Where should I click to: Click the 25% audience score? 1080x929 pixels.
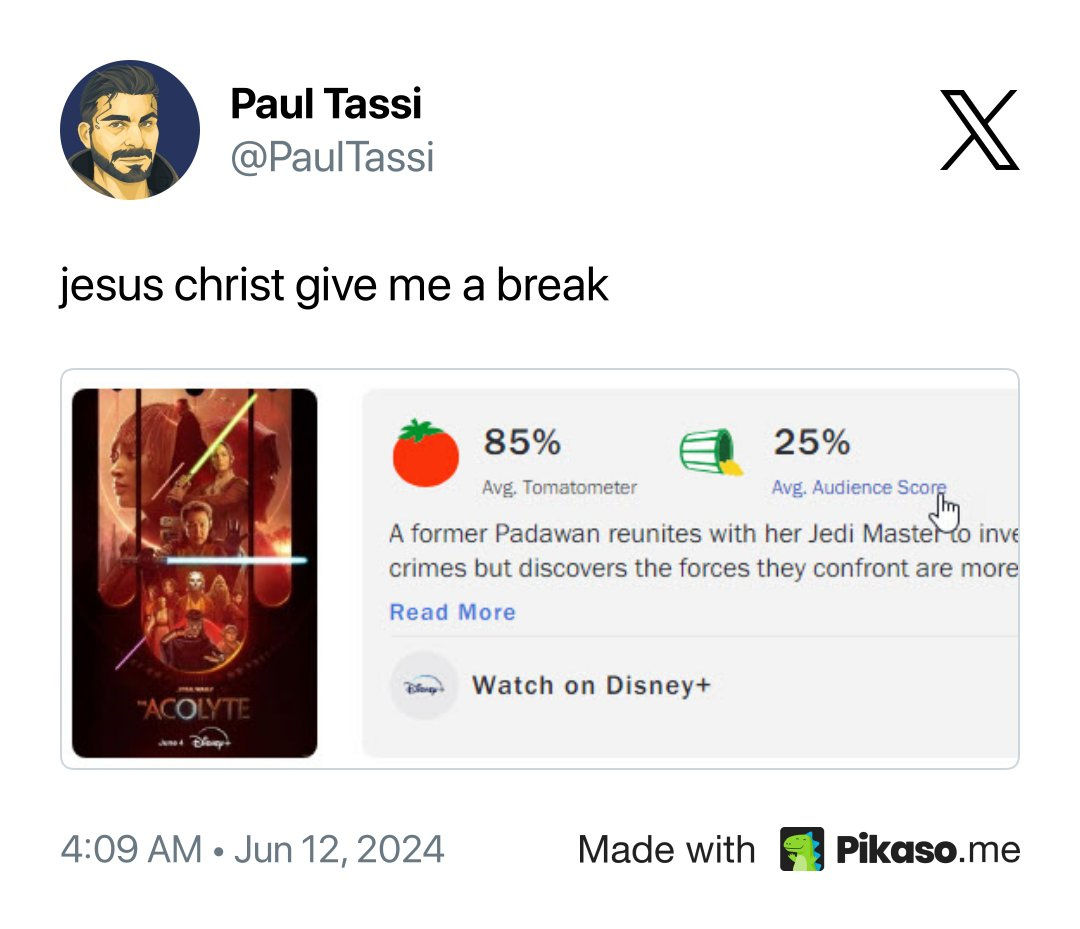[x=812, y=441]
